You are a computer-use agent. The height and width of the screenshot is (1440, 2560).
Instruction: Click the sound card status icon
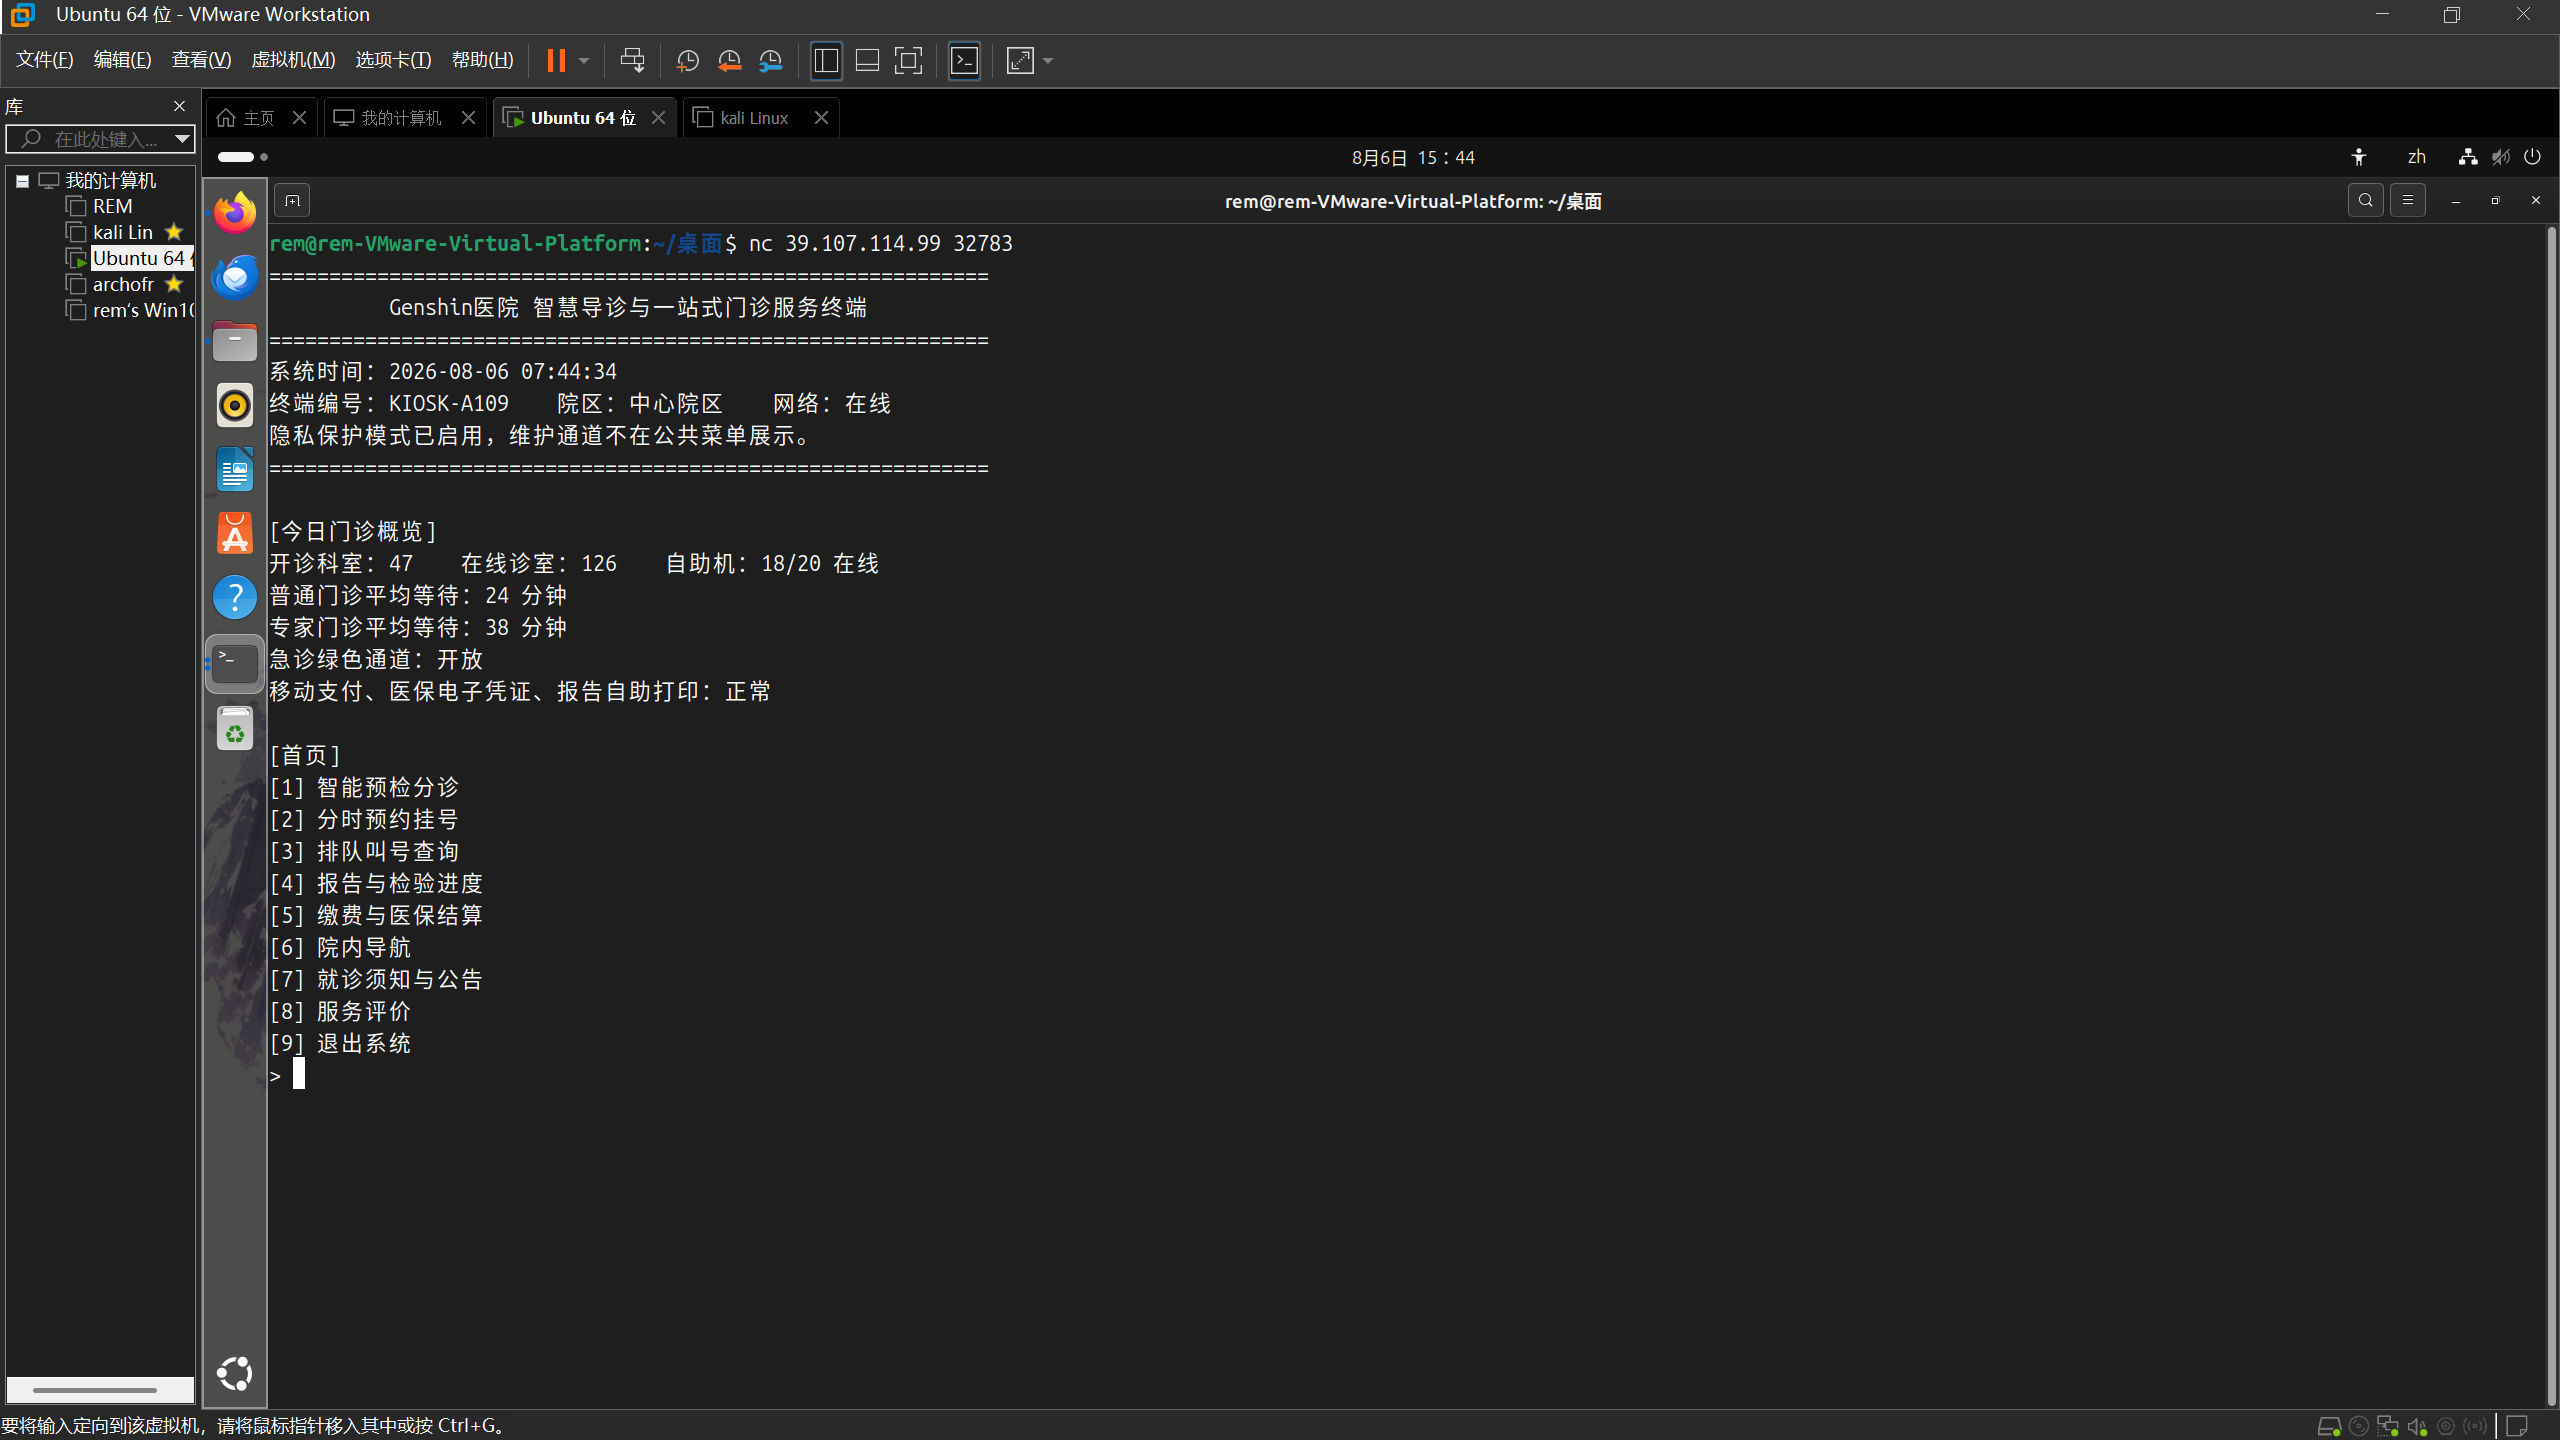coord(2417,1426)
